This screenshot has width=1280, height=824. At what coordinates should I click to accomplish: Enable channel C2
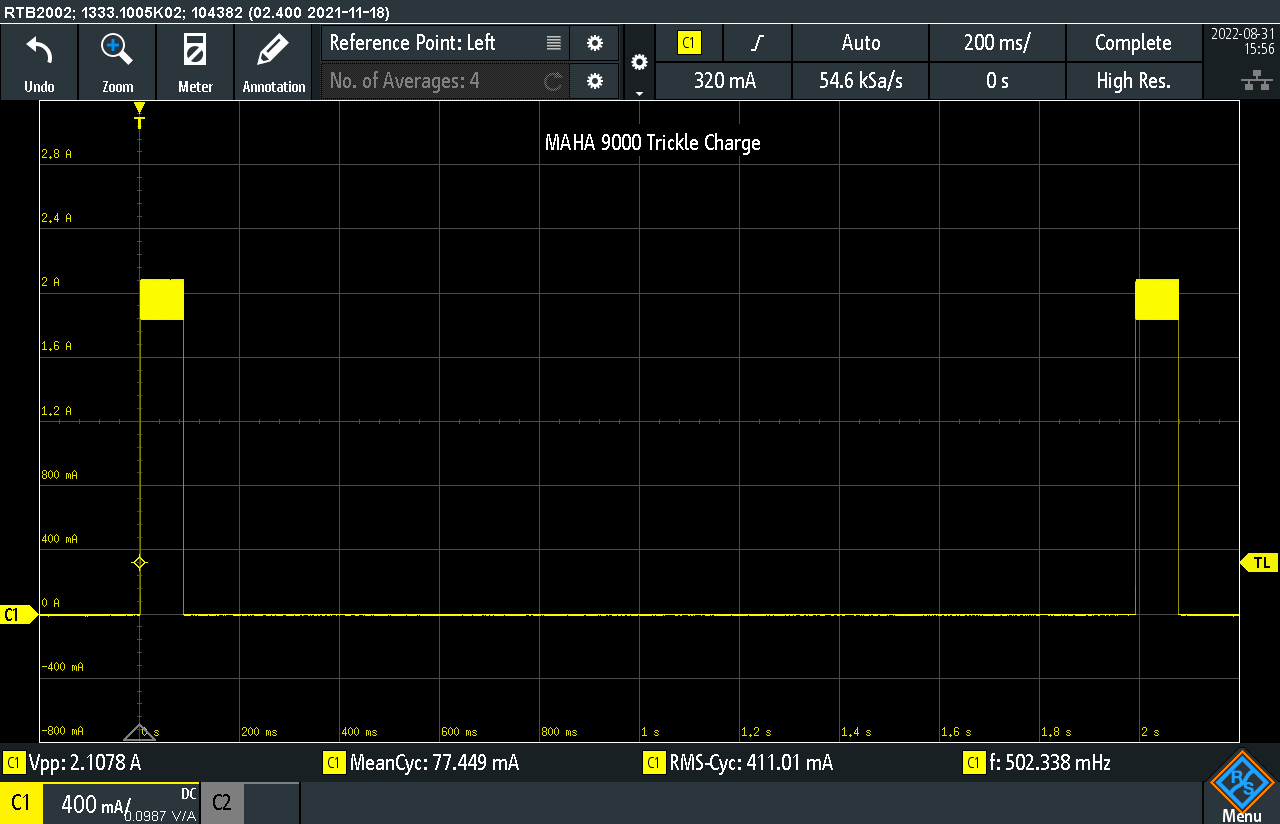coord(222,803)
